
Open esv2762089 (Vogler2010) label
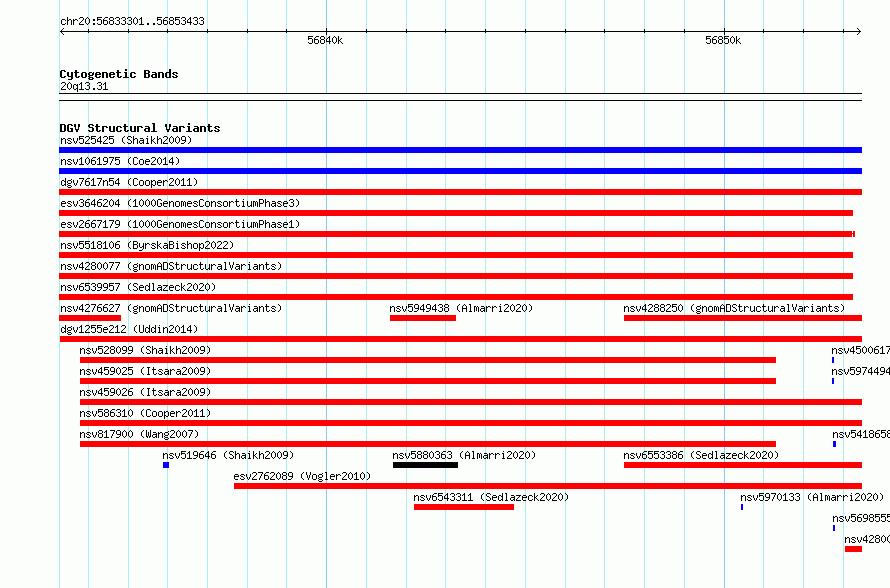(302, 476)
